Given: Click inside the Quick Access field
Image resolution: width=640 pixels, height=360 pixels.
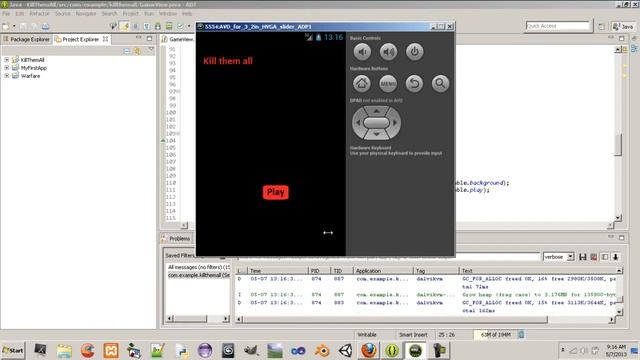Looking at the screenshot, I should point(558,26).
